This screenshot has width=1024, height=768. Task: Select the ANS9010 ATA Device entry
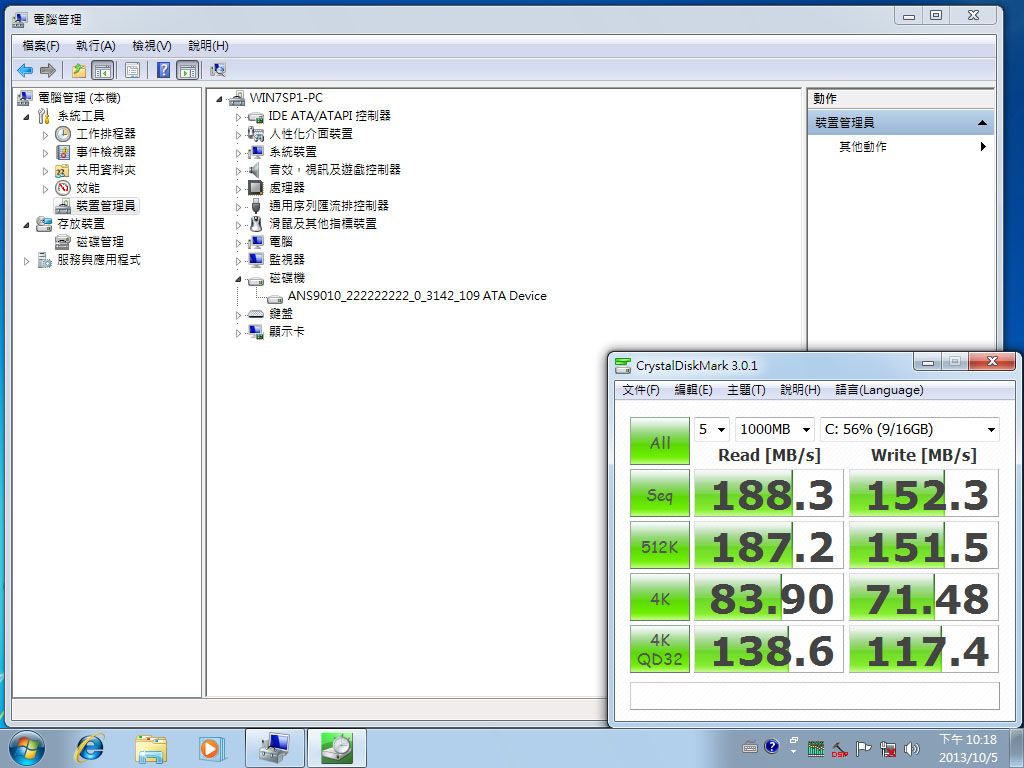[x=417, y=296]
